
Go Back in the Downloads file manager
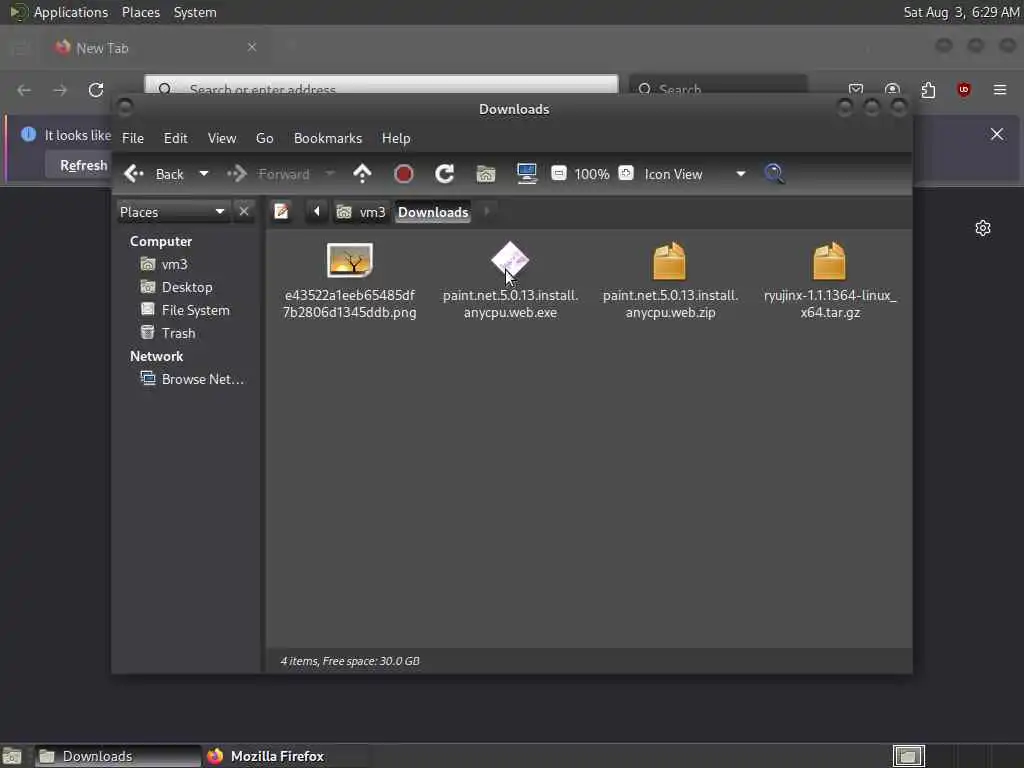click(154, 174)
